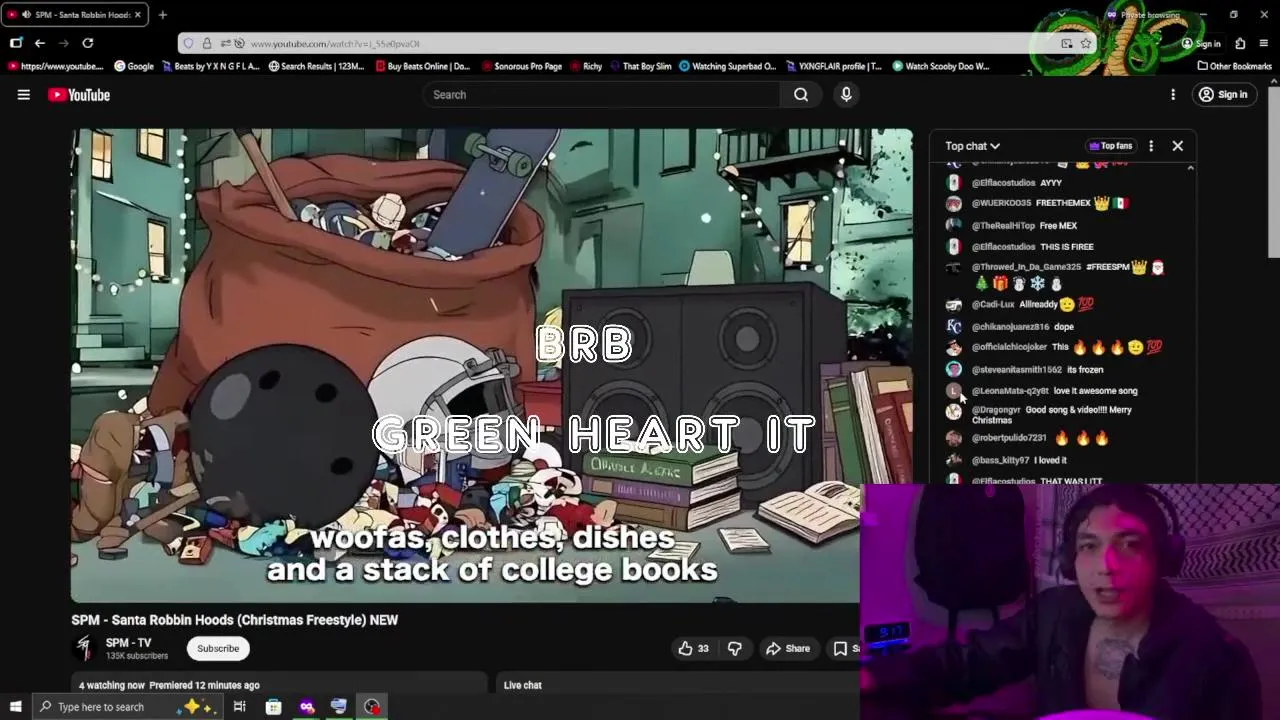Bookmark this page with star icon
This screenshot has width=1280, height=720.
1086,43
